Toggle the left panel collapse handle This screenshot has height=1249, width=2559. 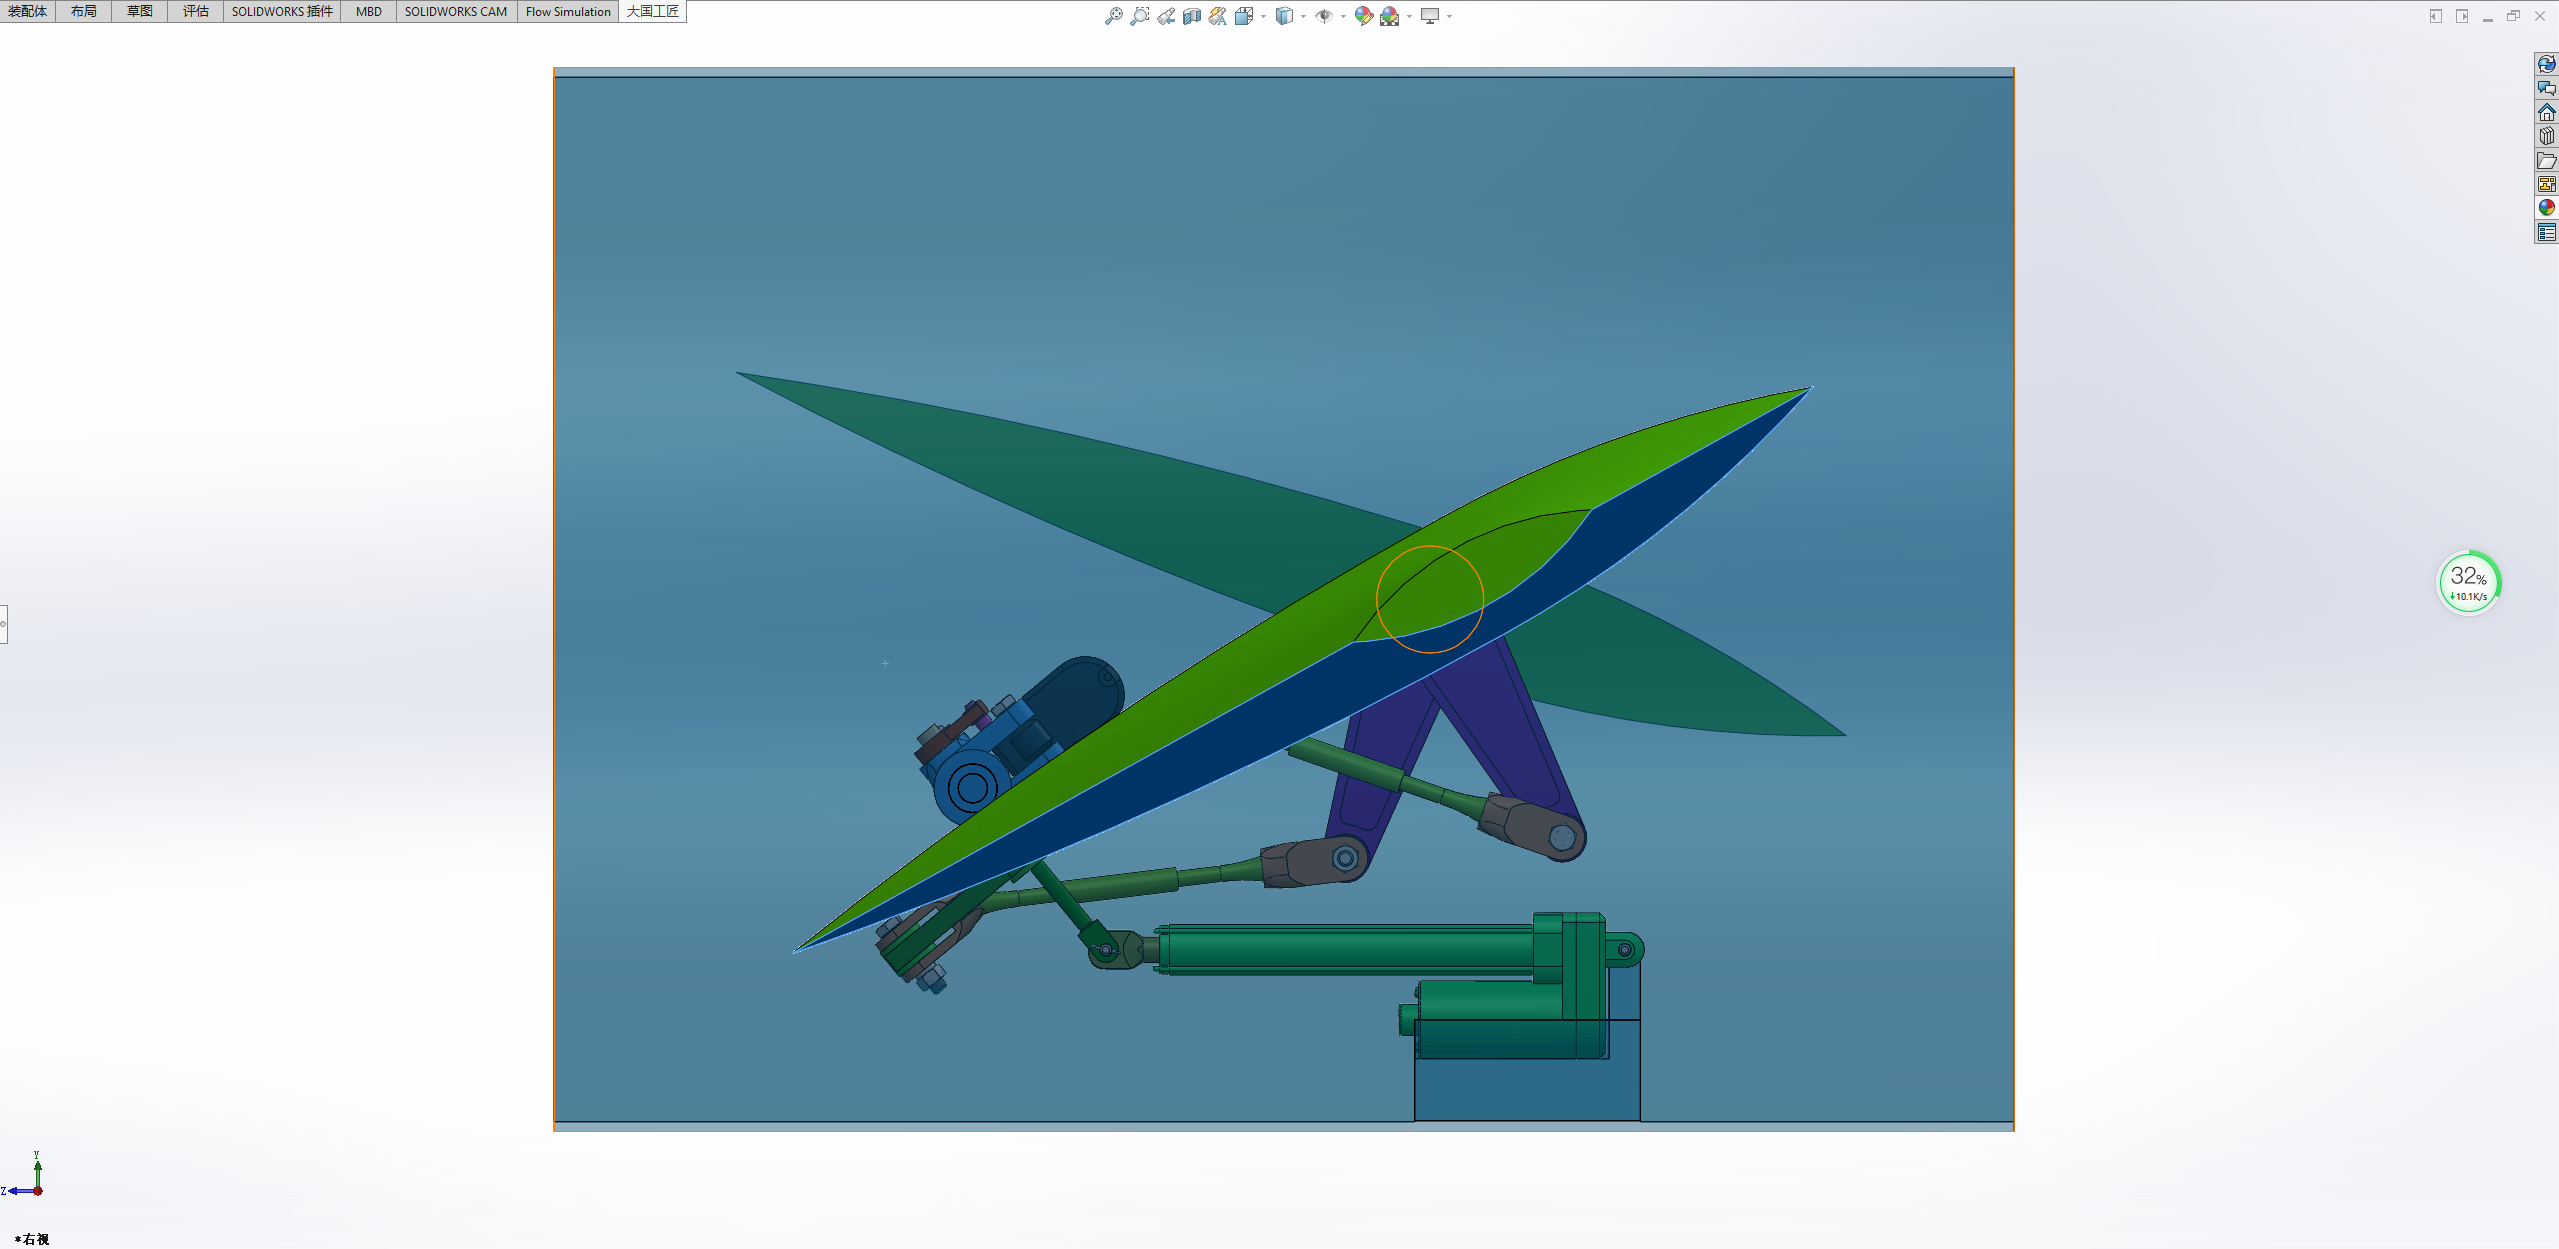pos(3,624)
